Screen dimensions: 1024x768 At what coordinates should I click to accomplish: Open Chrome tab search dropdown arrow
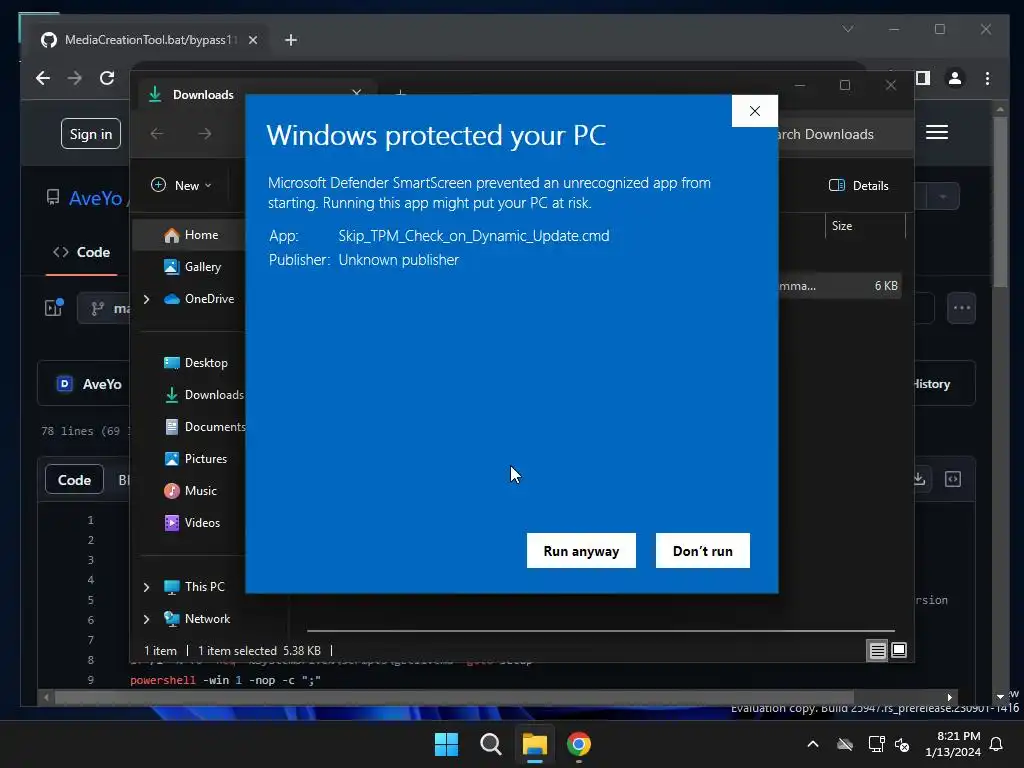click(x=848, y=29)
